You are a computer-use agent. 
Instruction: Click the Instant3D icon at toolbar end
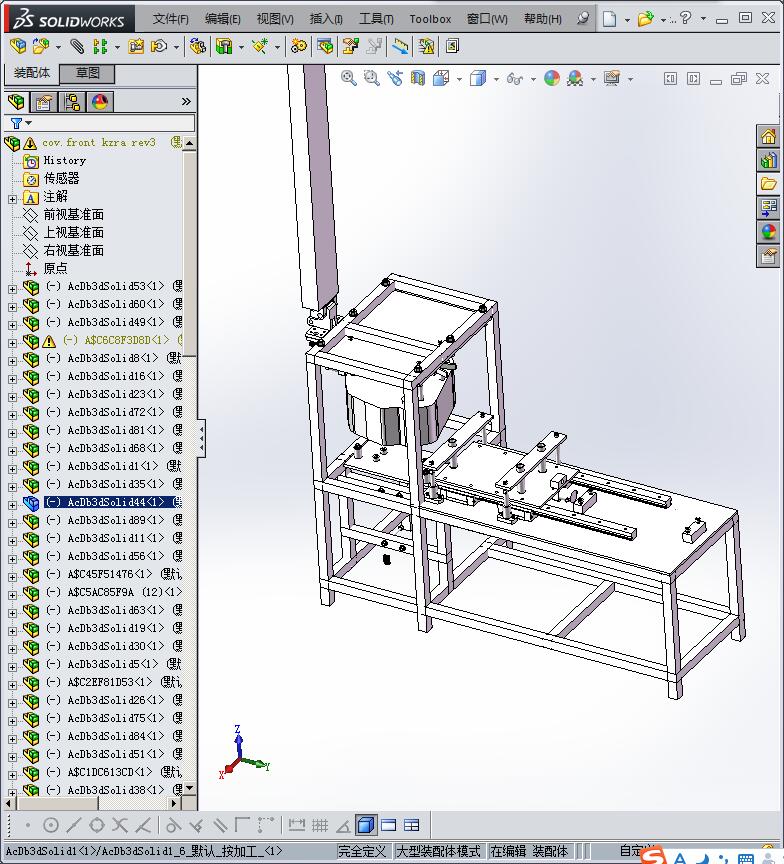[452, 46]
